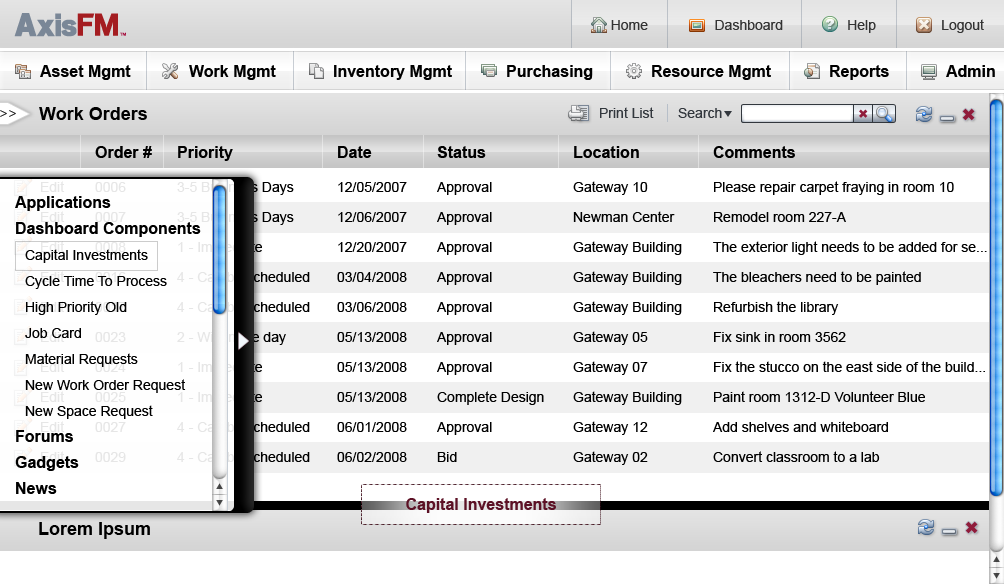This screenshot has width=1004, height=584.
Task: Refresh the Lorem Ipsum panel
Action: point(925,528)
